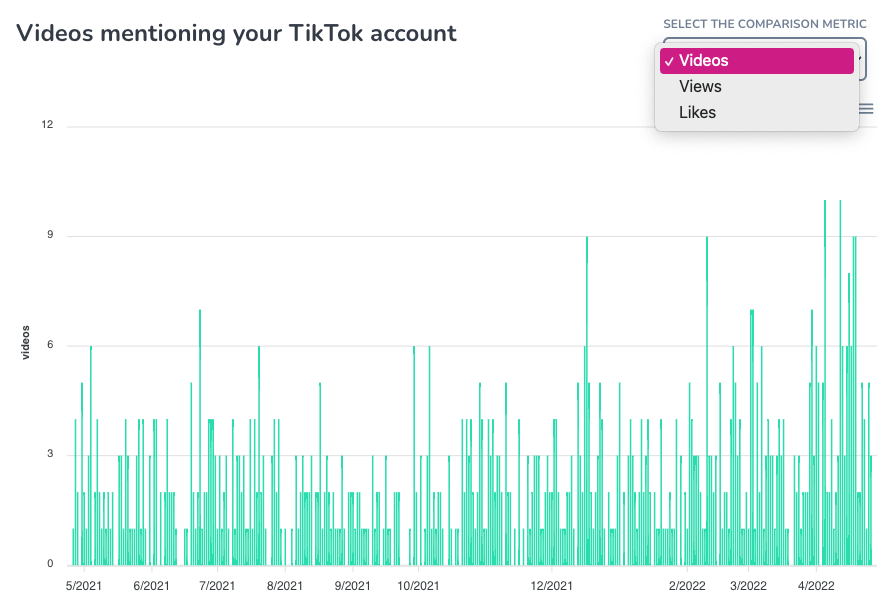Click the 9 y-axis value label
893x607 pixels.
tap(50, 236)
